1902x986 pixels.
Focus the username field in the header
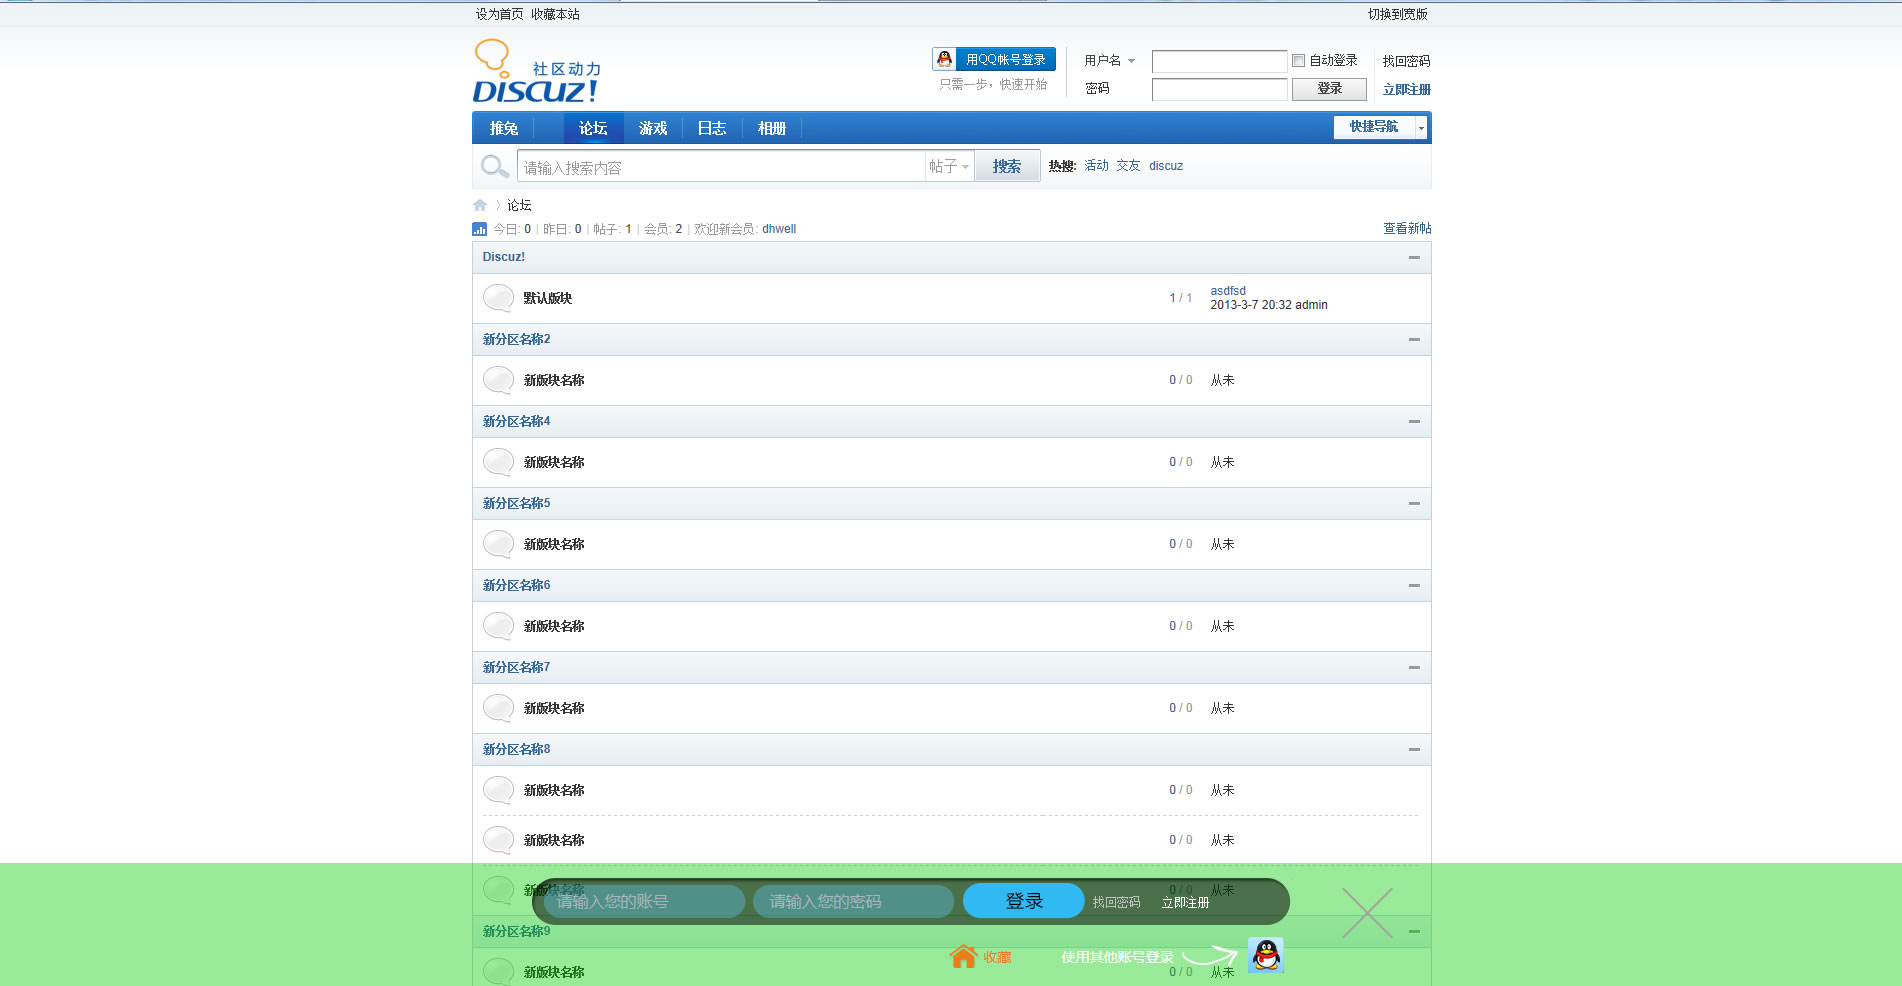tap(1219, 62)
